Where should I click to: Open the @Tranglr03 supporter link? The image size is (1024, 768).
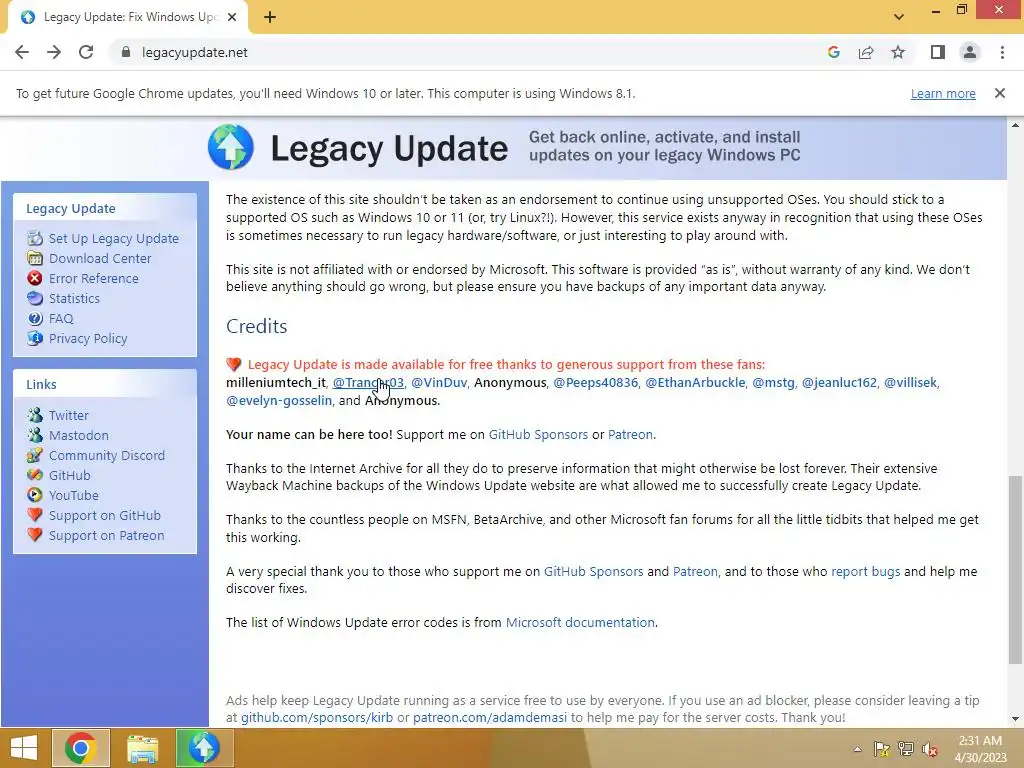(368, 383)
